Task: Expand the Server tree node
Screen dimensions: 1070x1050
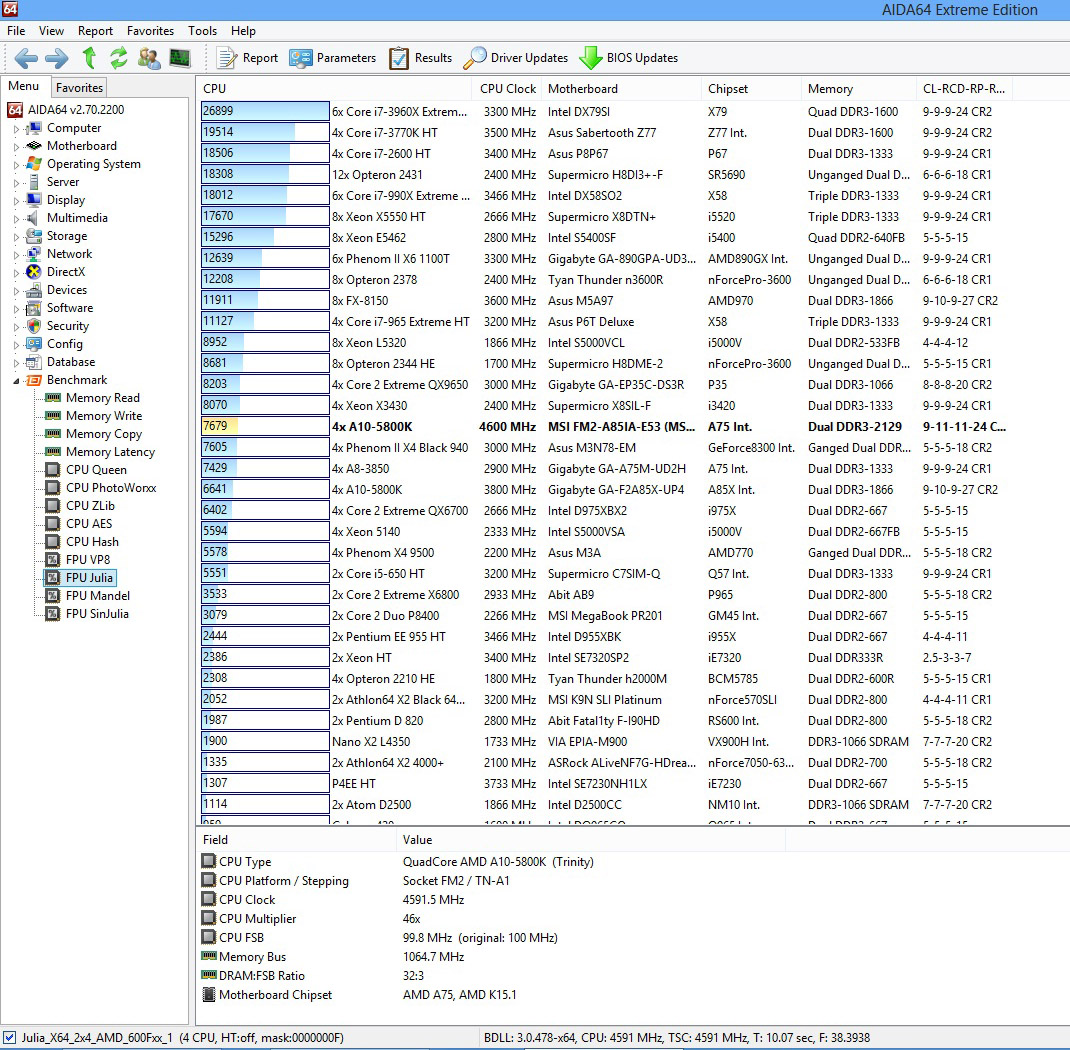Action: (x=16, y=182)
